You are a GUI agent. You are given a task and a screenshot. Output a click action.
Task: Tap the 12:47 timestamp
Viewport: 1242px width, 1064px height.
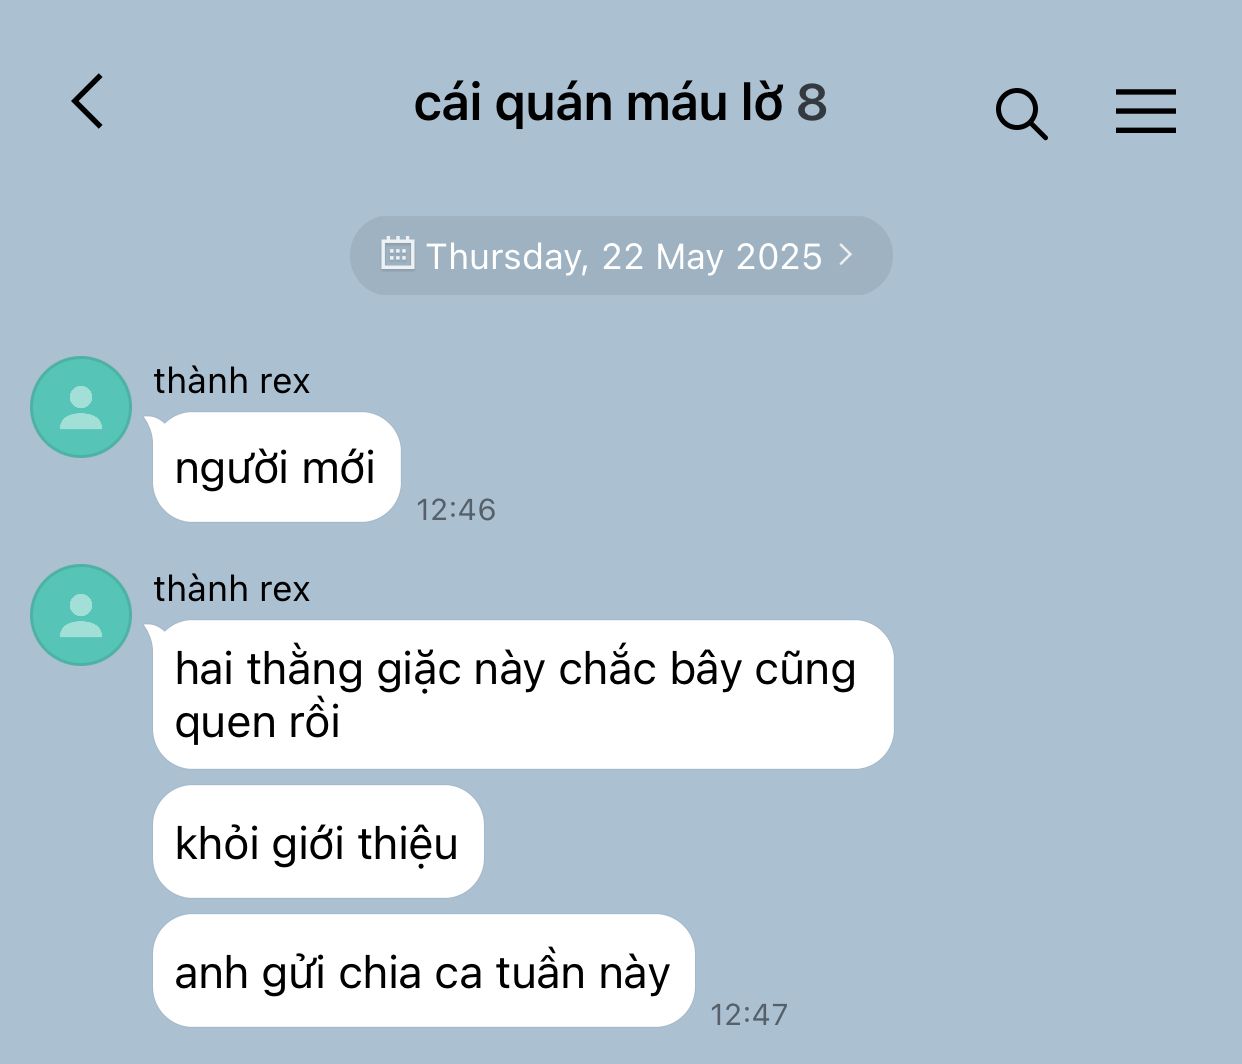(x=749, y=1015)
